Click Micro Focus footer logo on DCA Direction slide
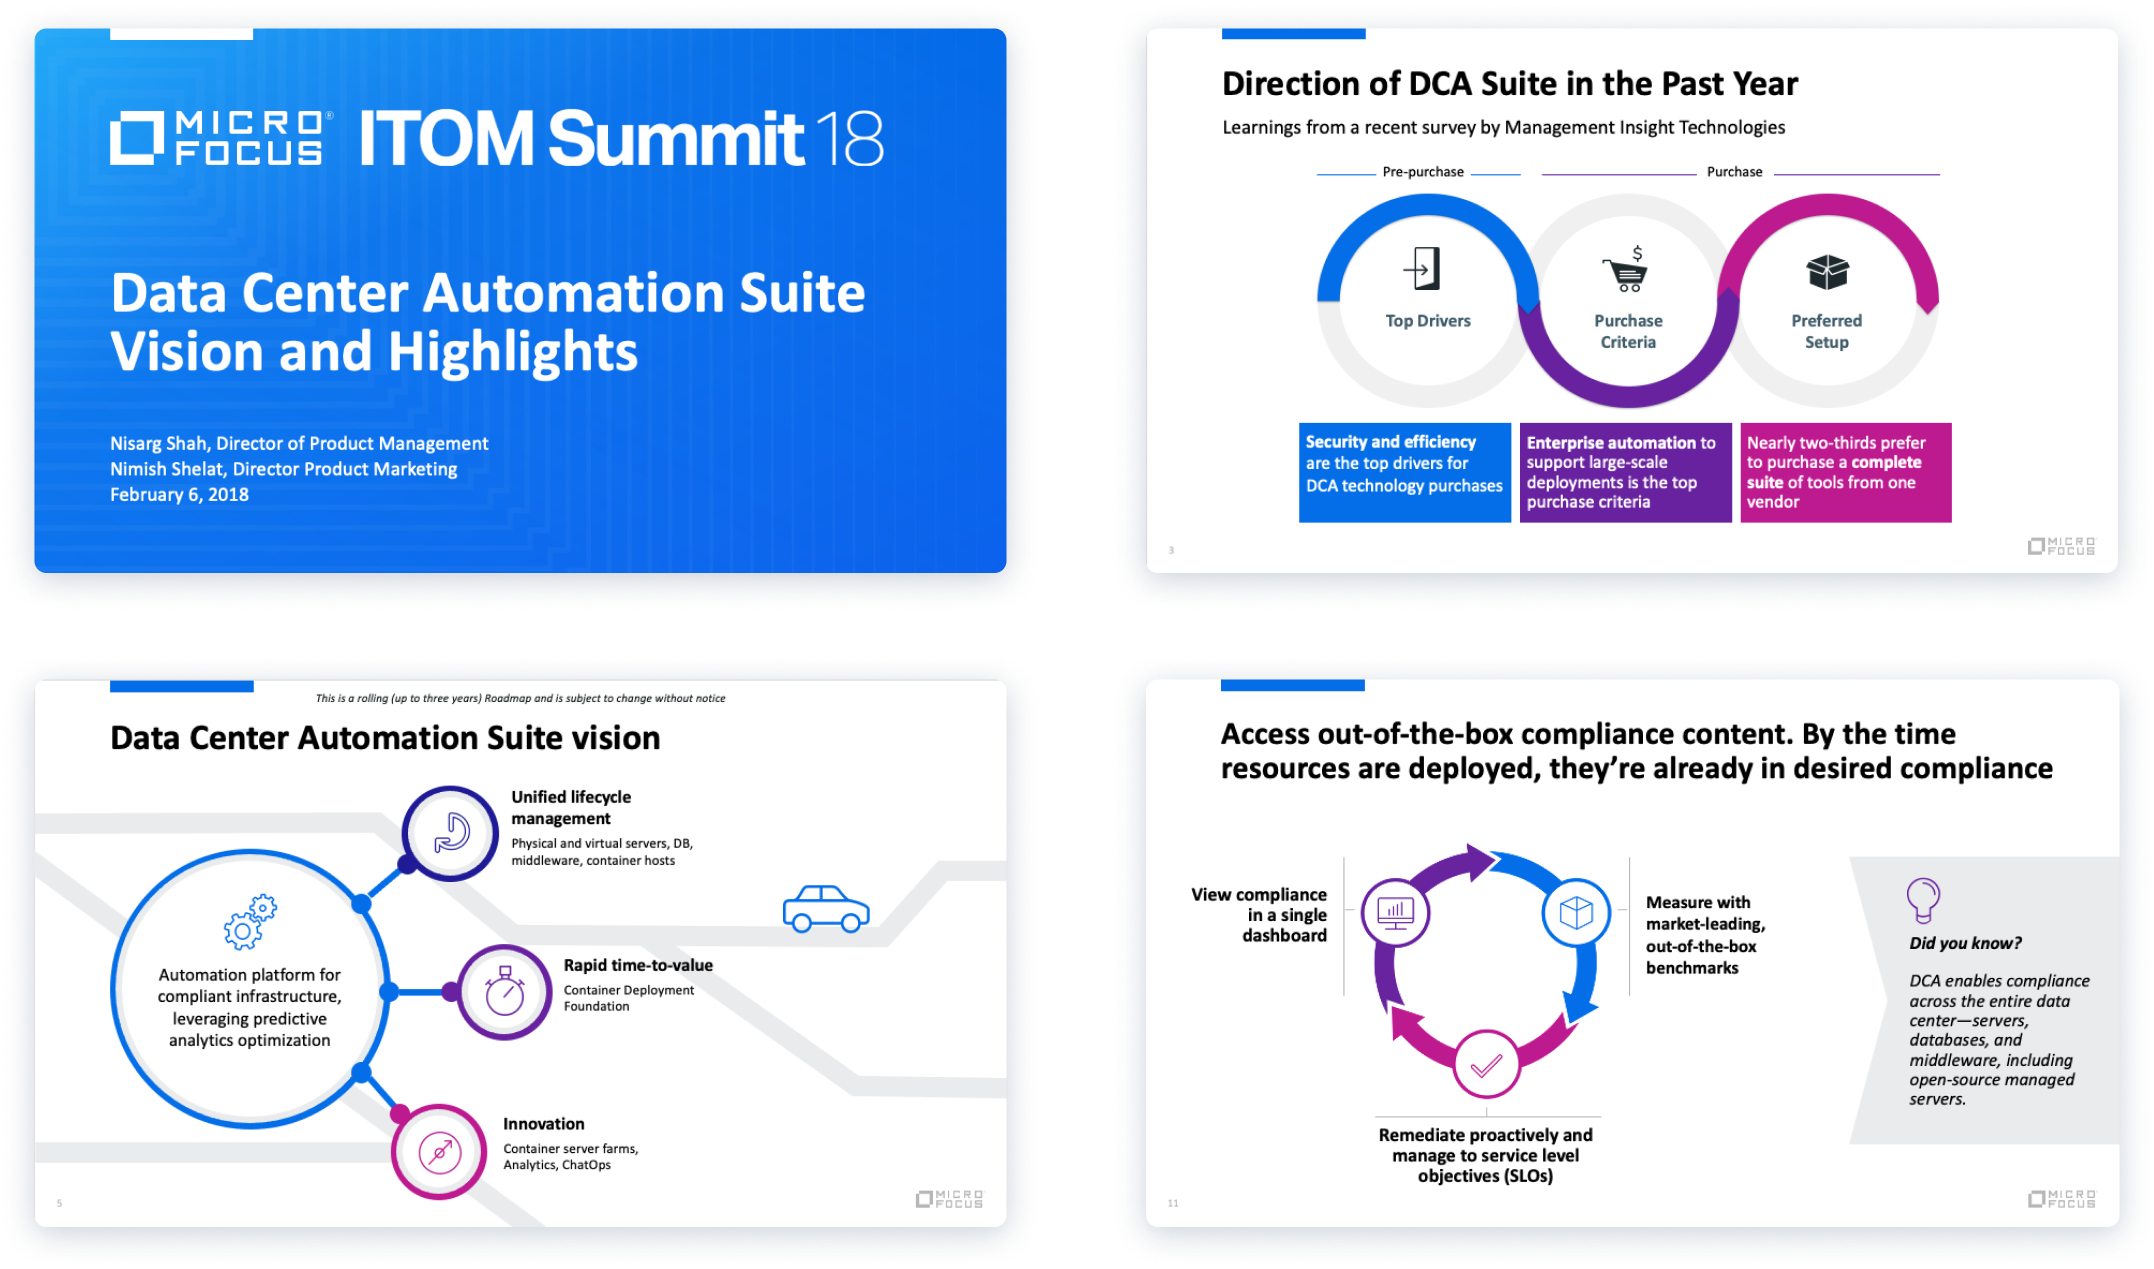Viewport: 2154px width, 1269px height. pyautogui.click(x=2061, y=546)
